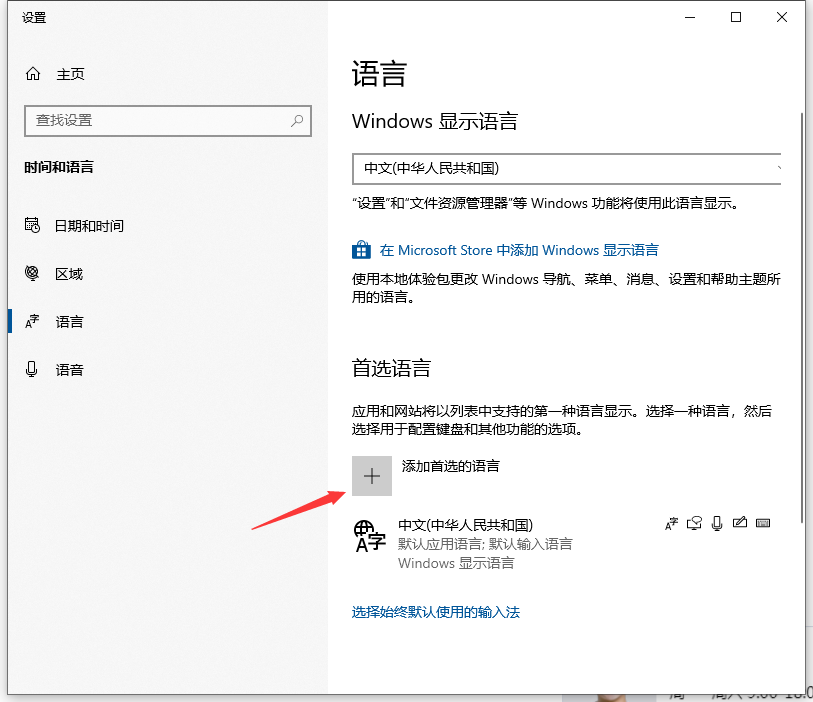Image resolution: width=813 pixels, height=702 pixels.
Task: Click the Home house icon
Action: pyautogui.click(x=33, y=74)
